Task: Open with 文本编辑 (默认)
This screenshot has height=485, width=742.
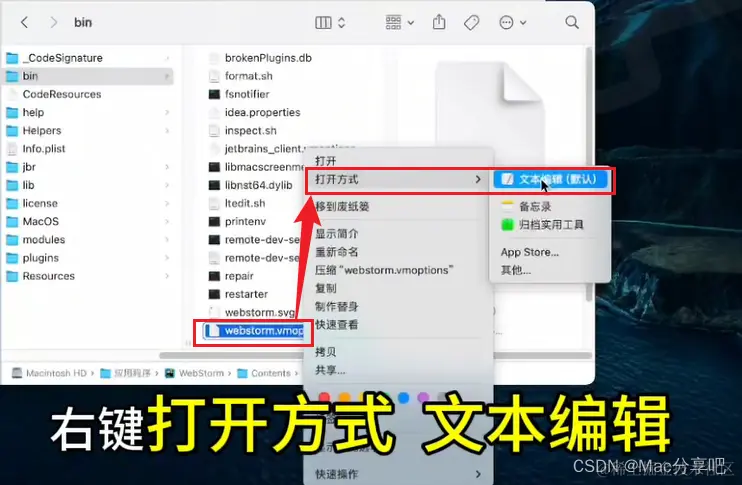Action: point(550,179)
